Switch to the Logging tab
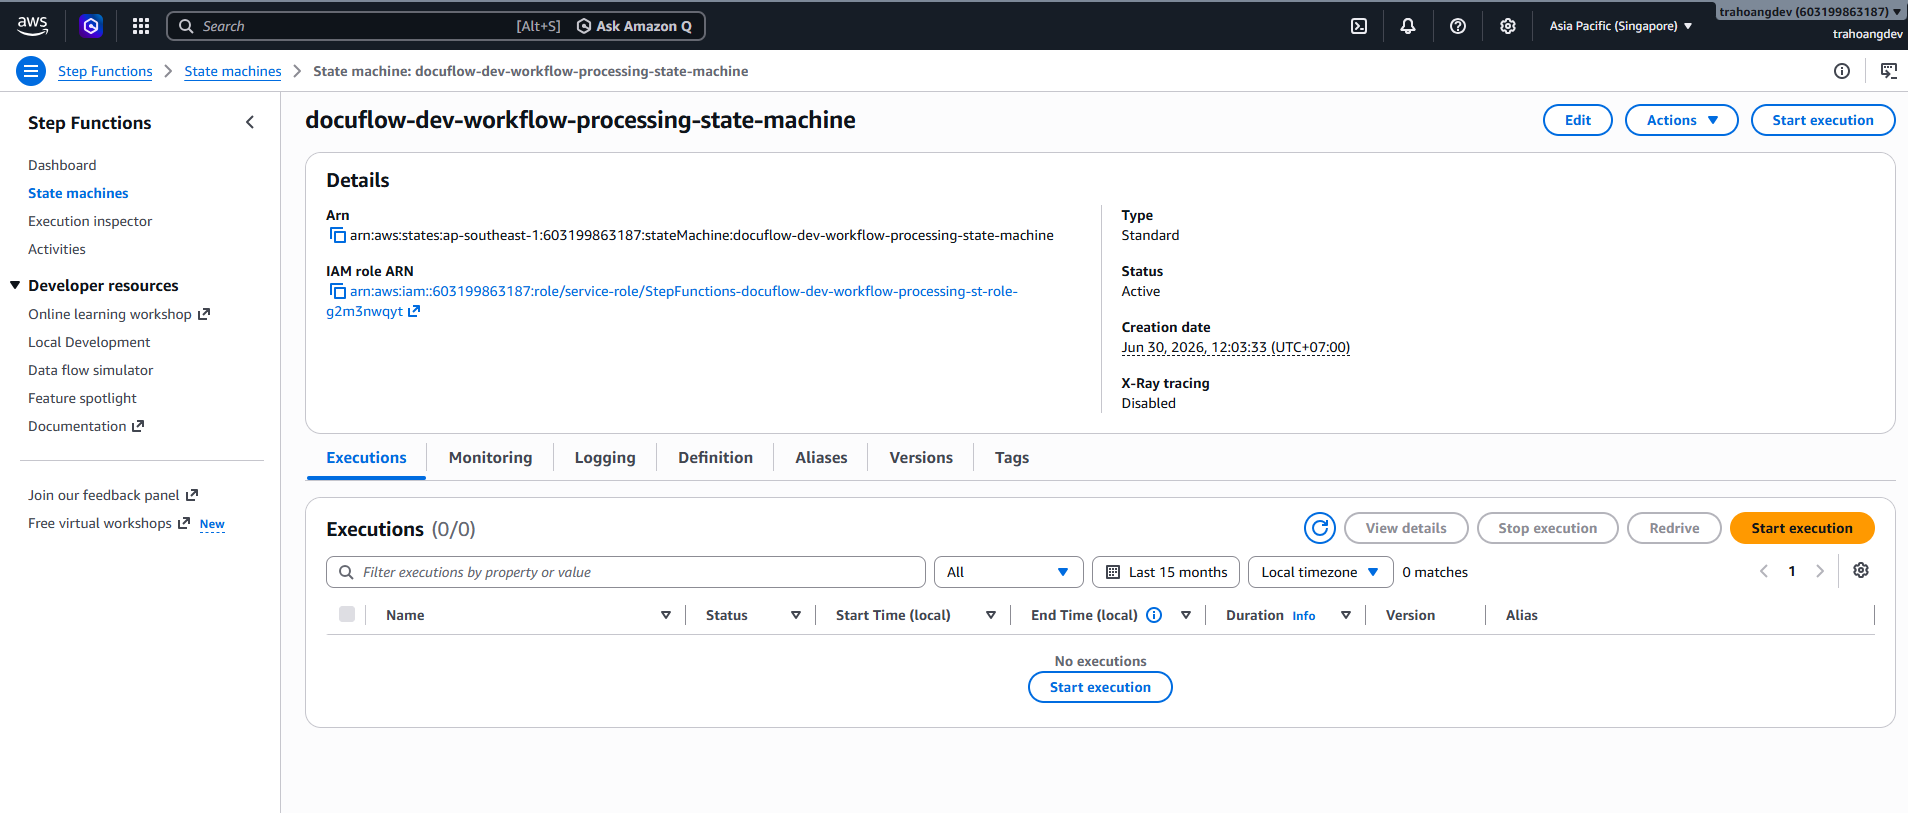Screen dimensions: 1908x813 [x=605, y=458]
